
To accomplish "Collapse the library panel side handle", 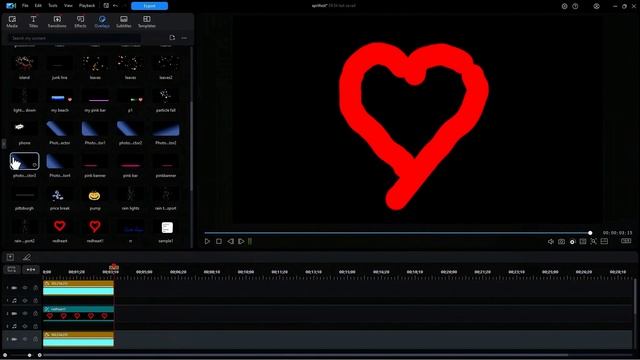I will (x=4, y=143).
